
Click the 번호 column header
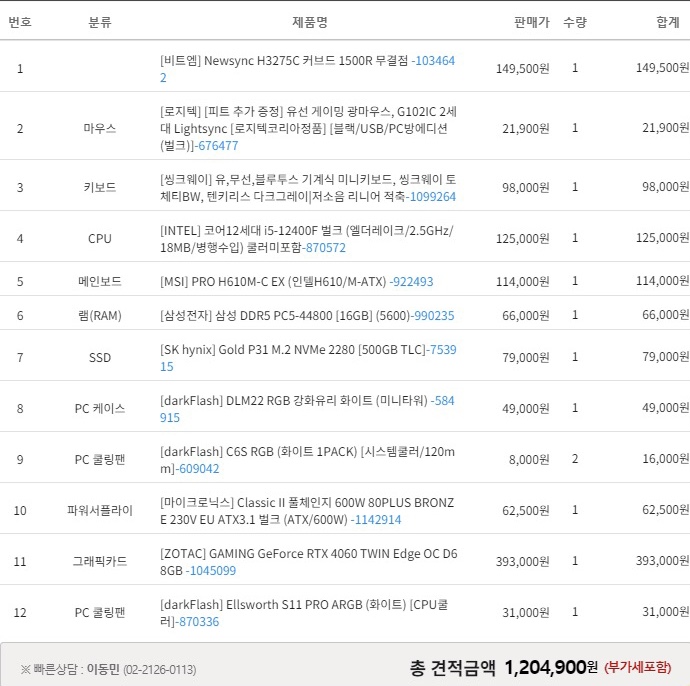[20, 22]
